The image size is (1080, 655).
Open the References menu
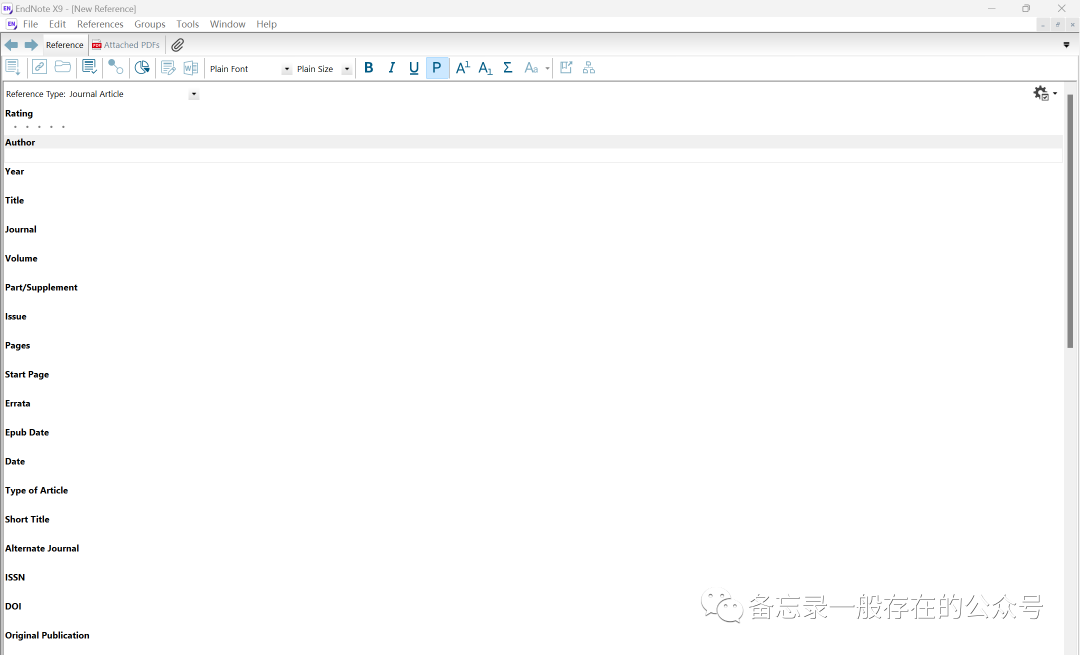(x=100, y=24)
